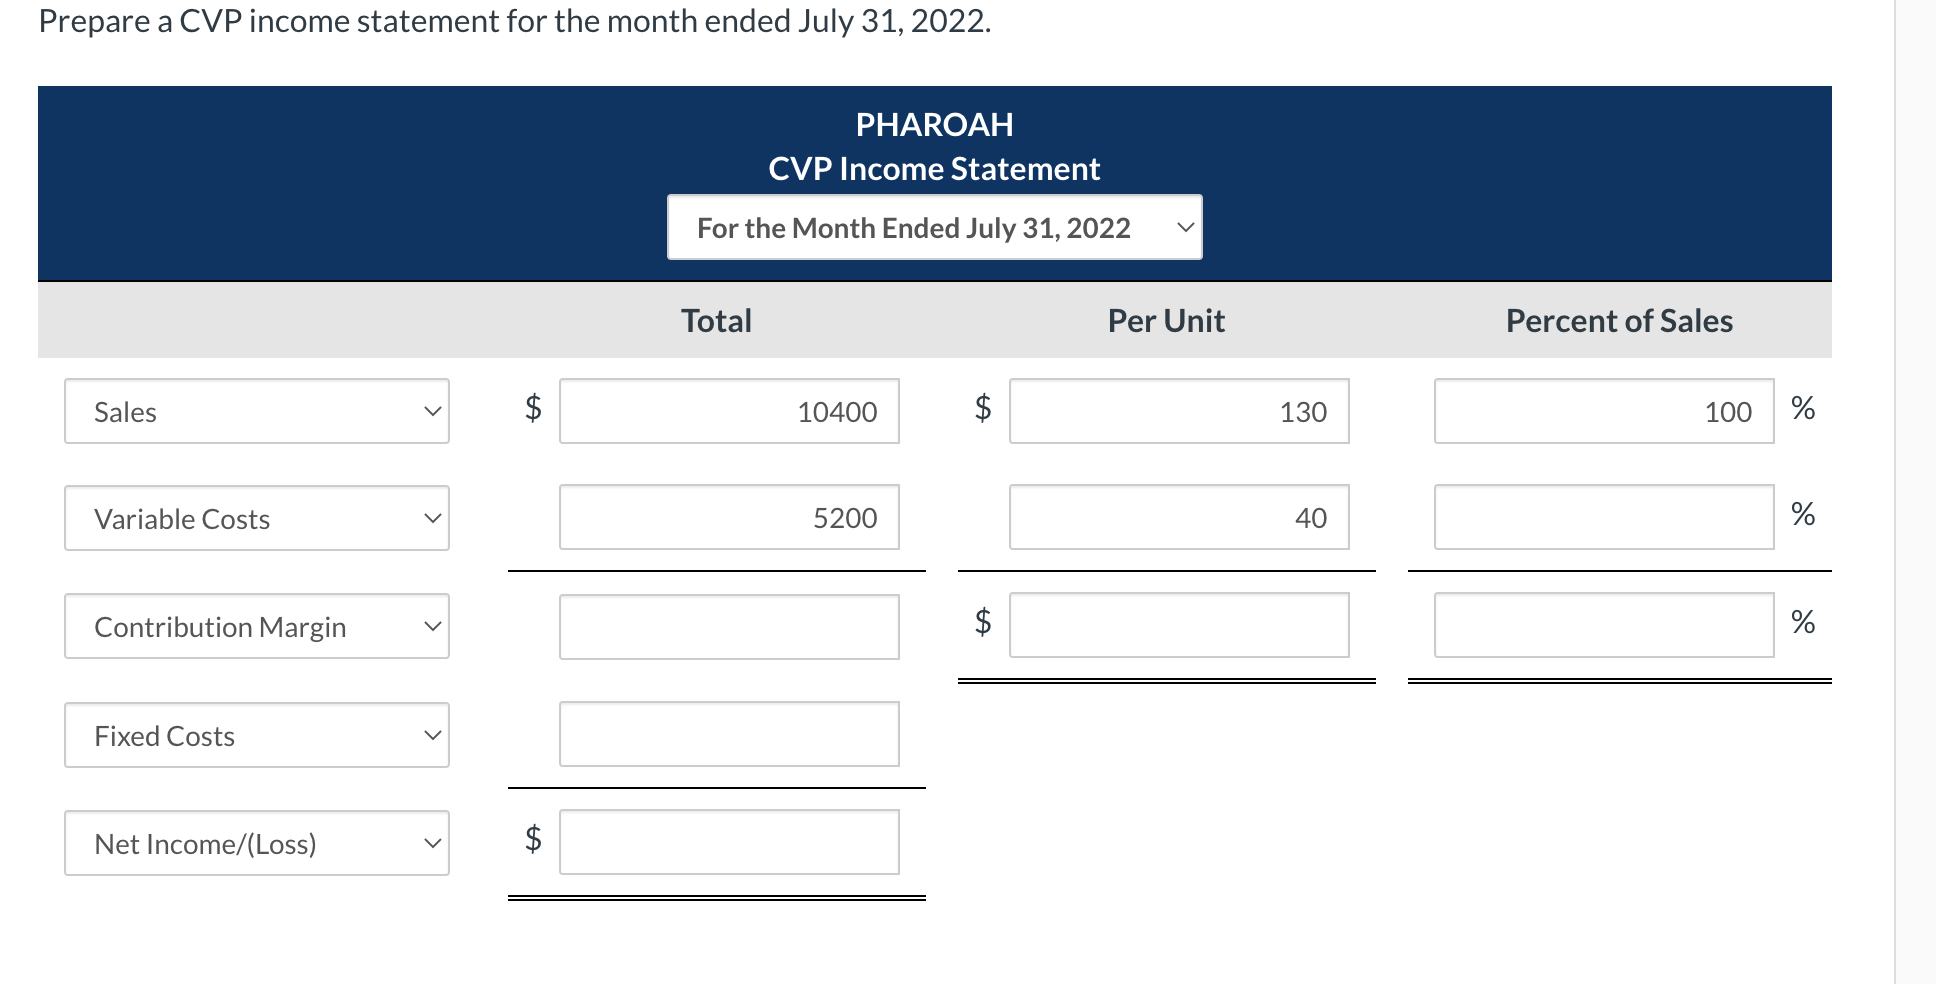Viewport: 1936px width, 984px height.
Task: Click the chevron on the period dropdown
Action: click(1186, 227)
